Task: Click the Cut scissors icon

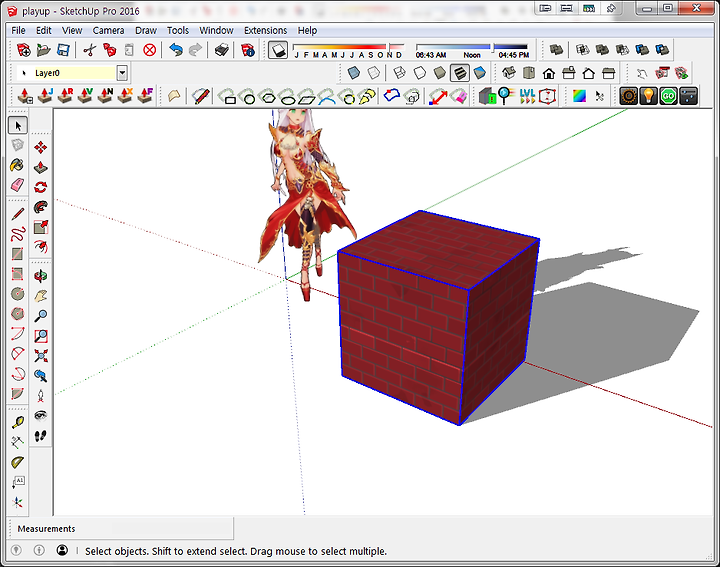Action: click(x=90, y=50)
